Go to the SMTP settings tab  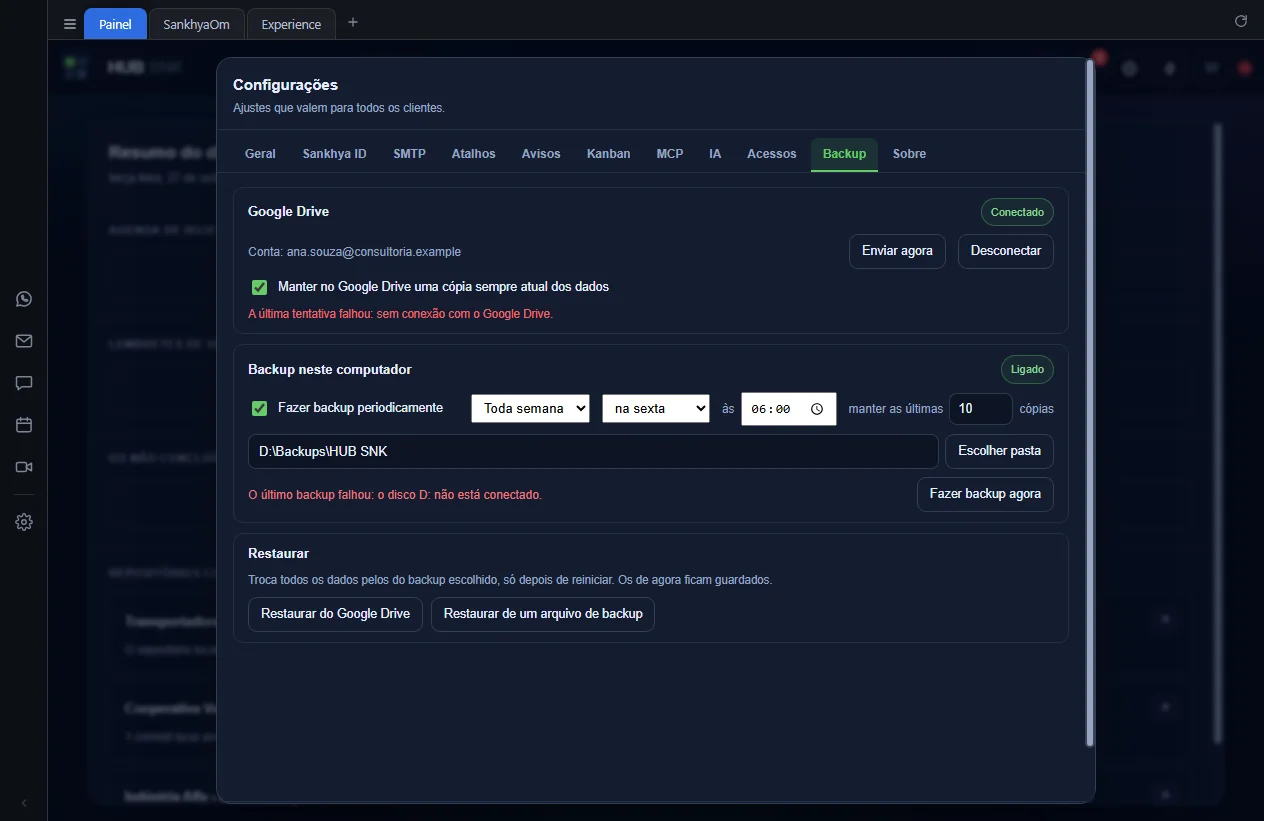410,154
